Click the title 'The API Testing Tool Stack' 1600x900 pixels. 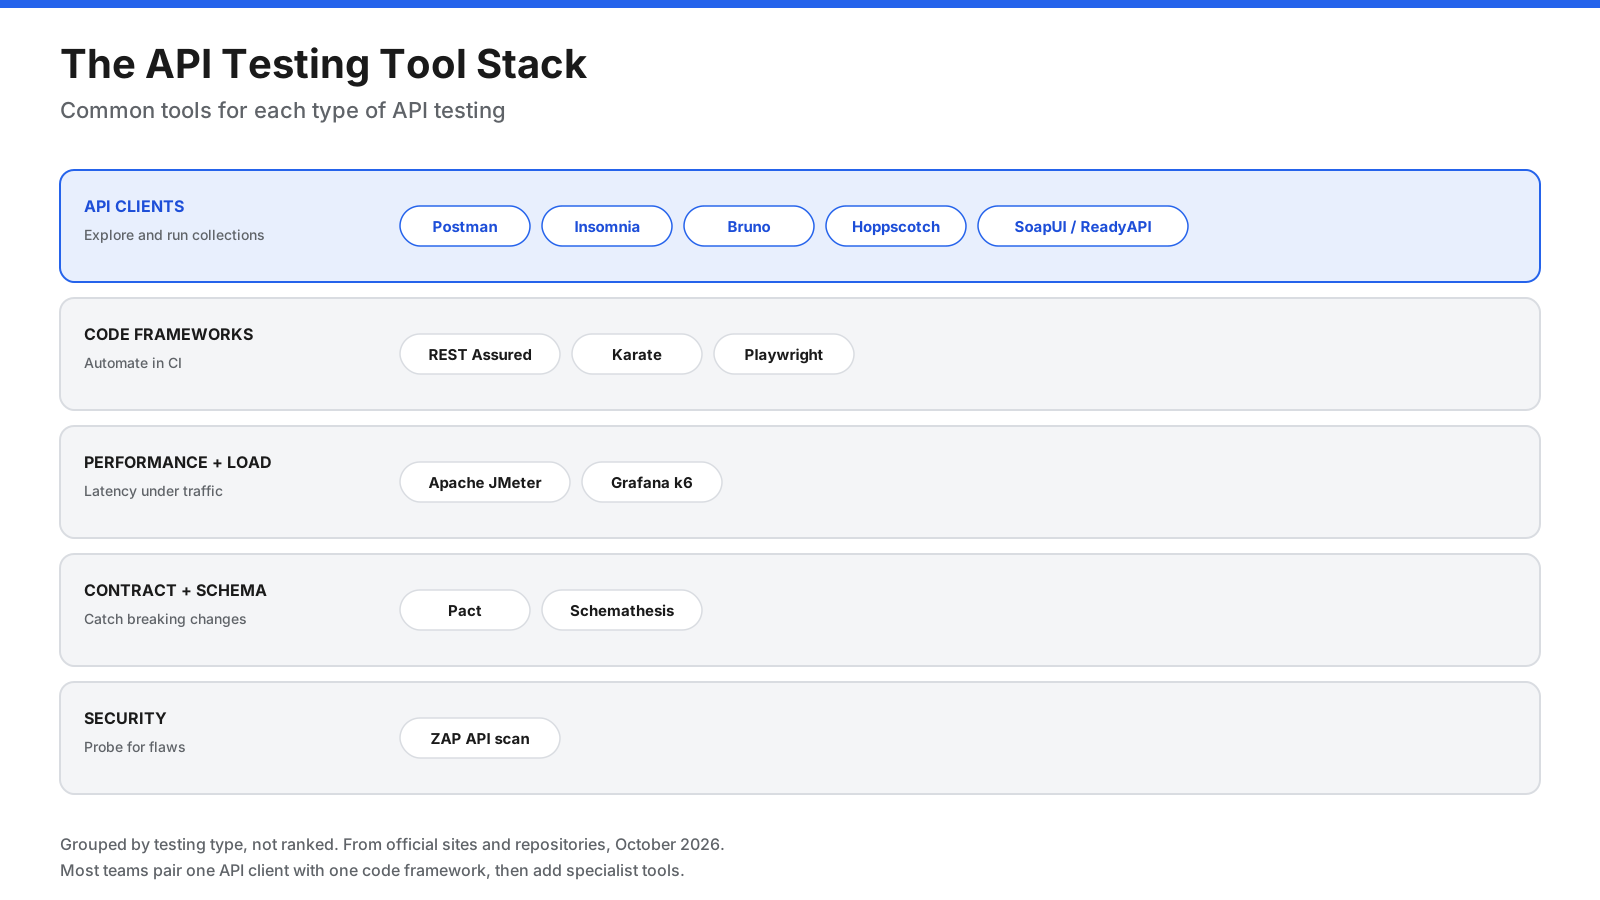(323, 64)
